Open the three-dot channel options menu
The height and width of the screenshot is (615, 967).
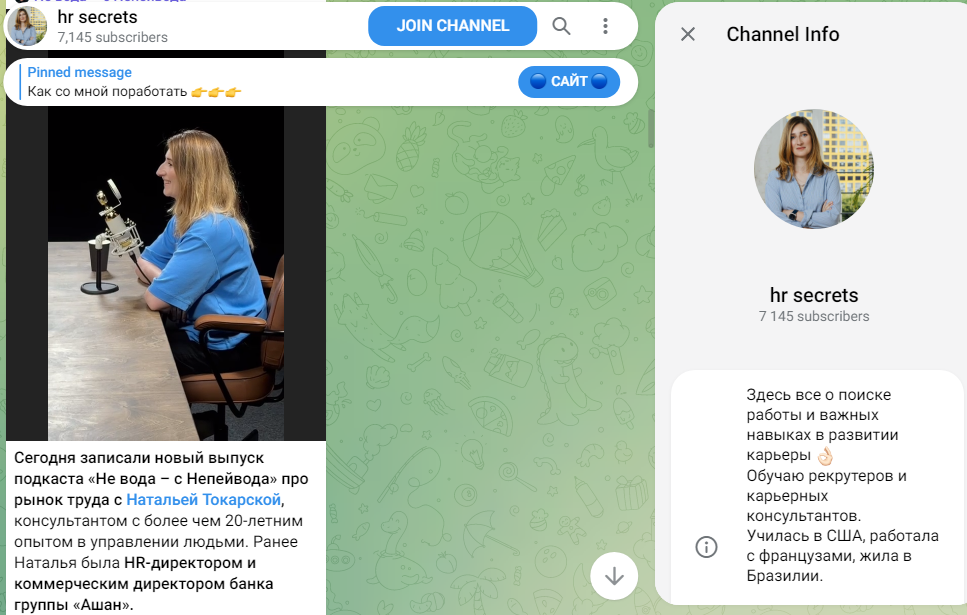click(x=605, y=26)
